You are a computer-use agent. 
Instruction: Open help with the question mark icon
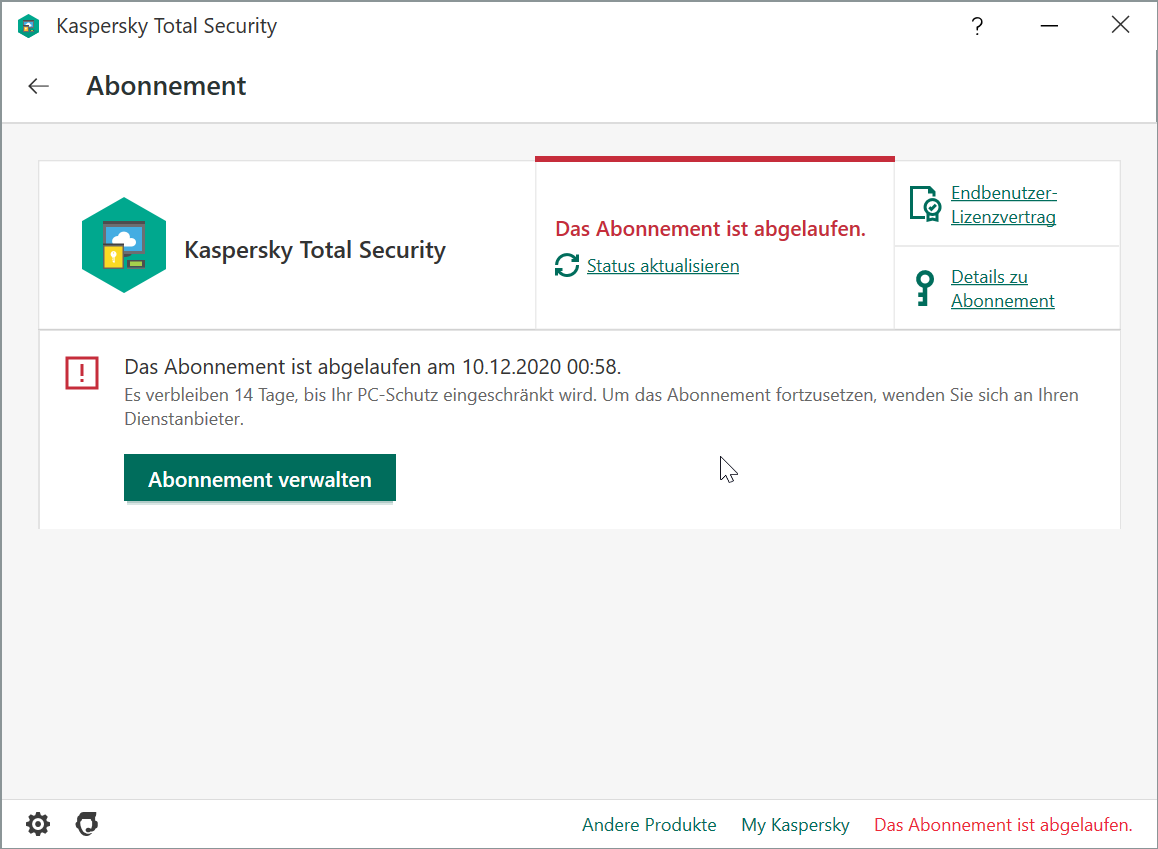(977, 27)
